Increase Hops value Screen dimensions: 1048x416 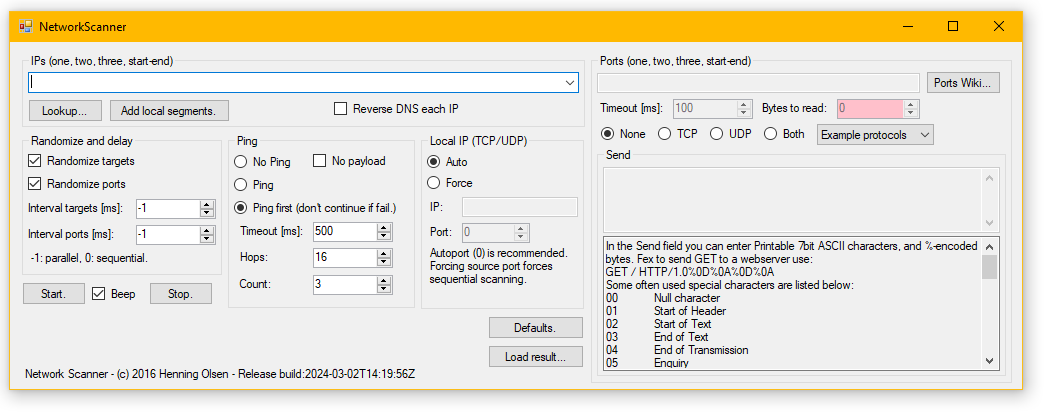(384, 253)
